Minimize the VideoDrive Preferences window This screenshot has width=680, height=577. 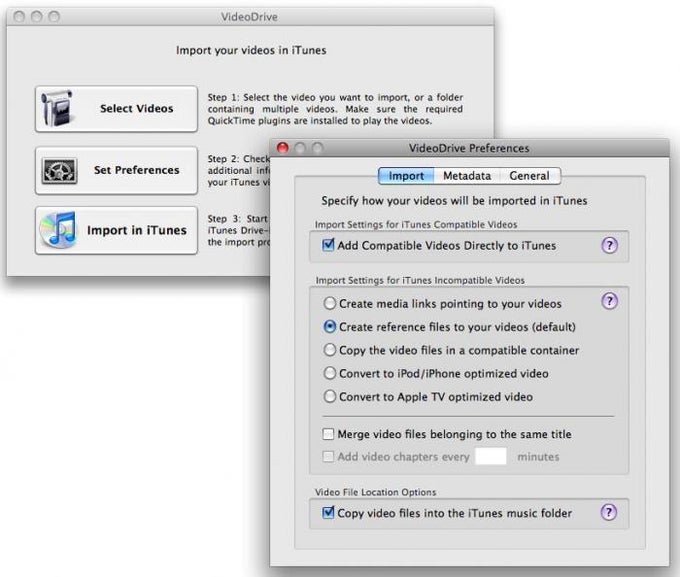pyautogui.click(x=300, y=148)
